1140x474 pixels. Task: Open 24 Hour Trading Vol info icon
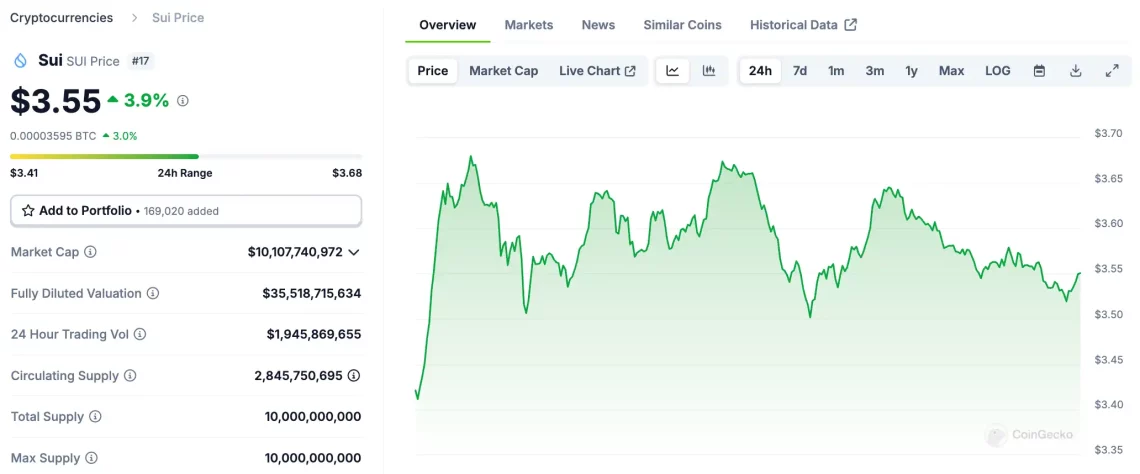[x=140, y=334]
